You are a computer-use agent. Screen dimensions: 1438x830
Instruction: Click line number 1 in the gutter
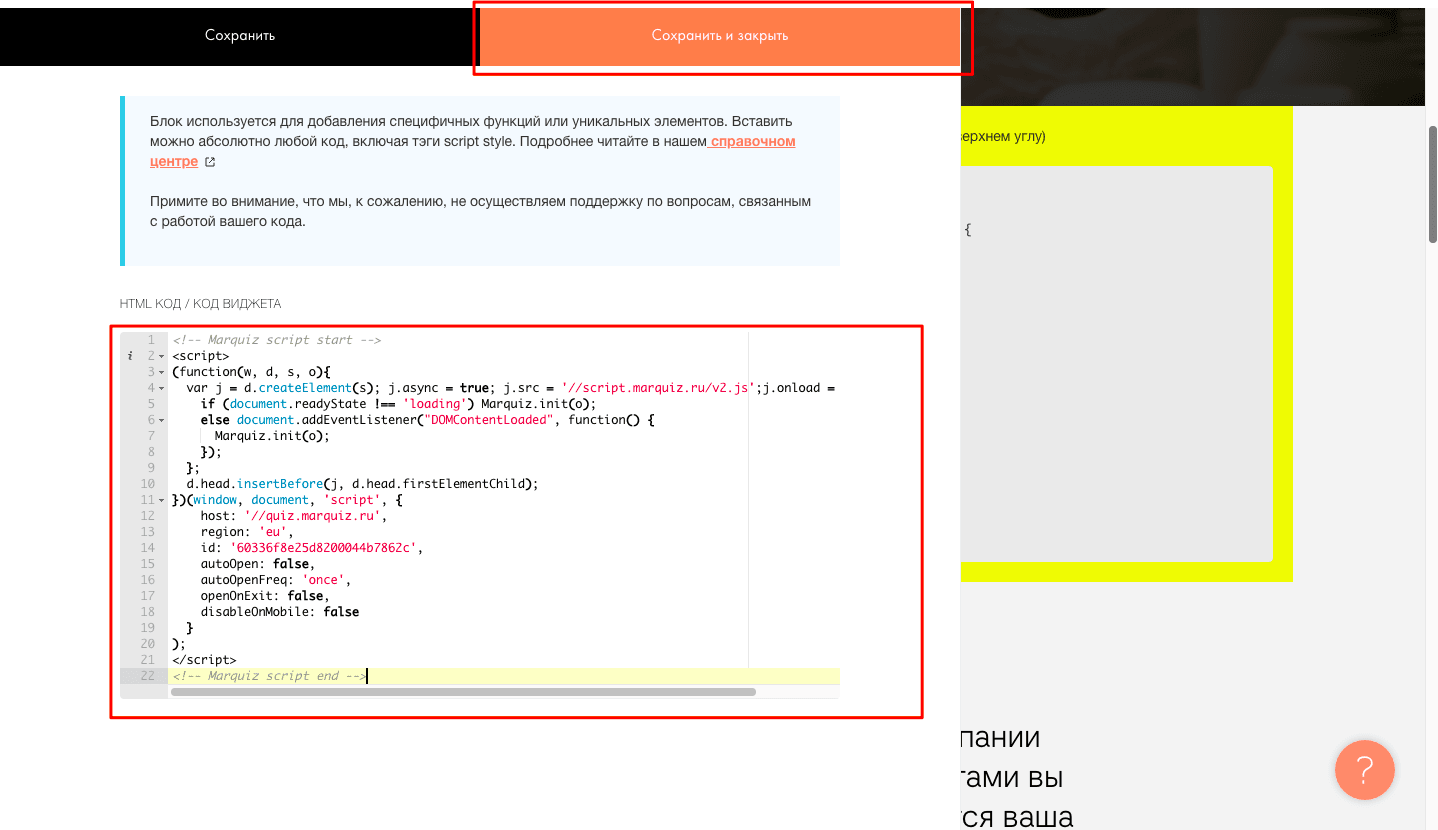pos(151,340)
